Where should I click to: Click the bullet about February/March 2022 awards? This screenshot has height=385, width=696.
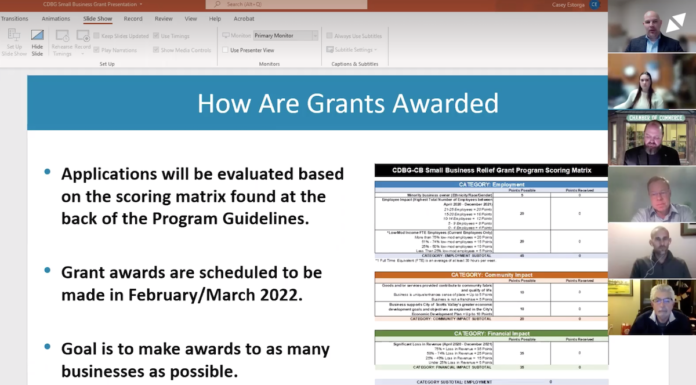(x=191, y=283)
